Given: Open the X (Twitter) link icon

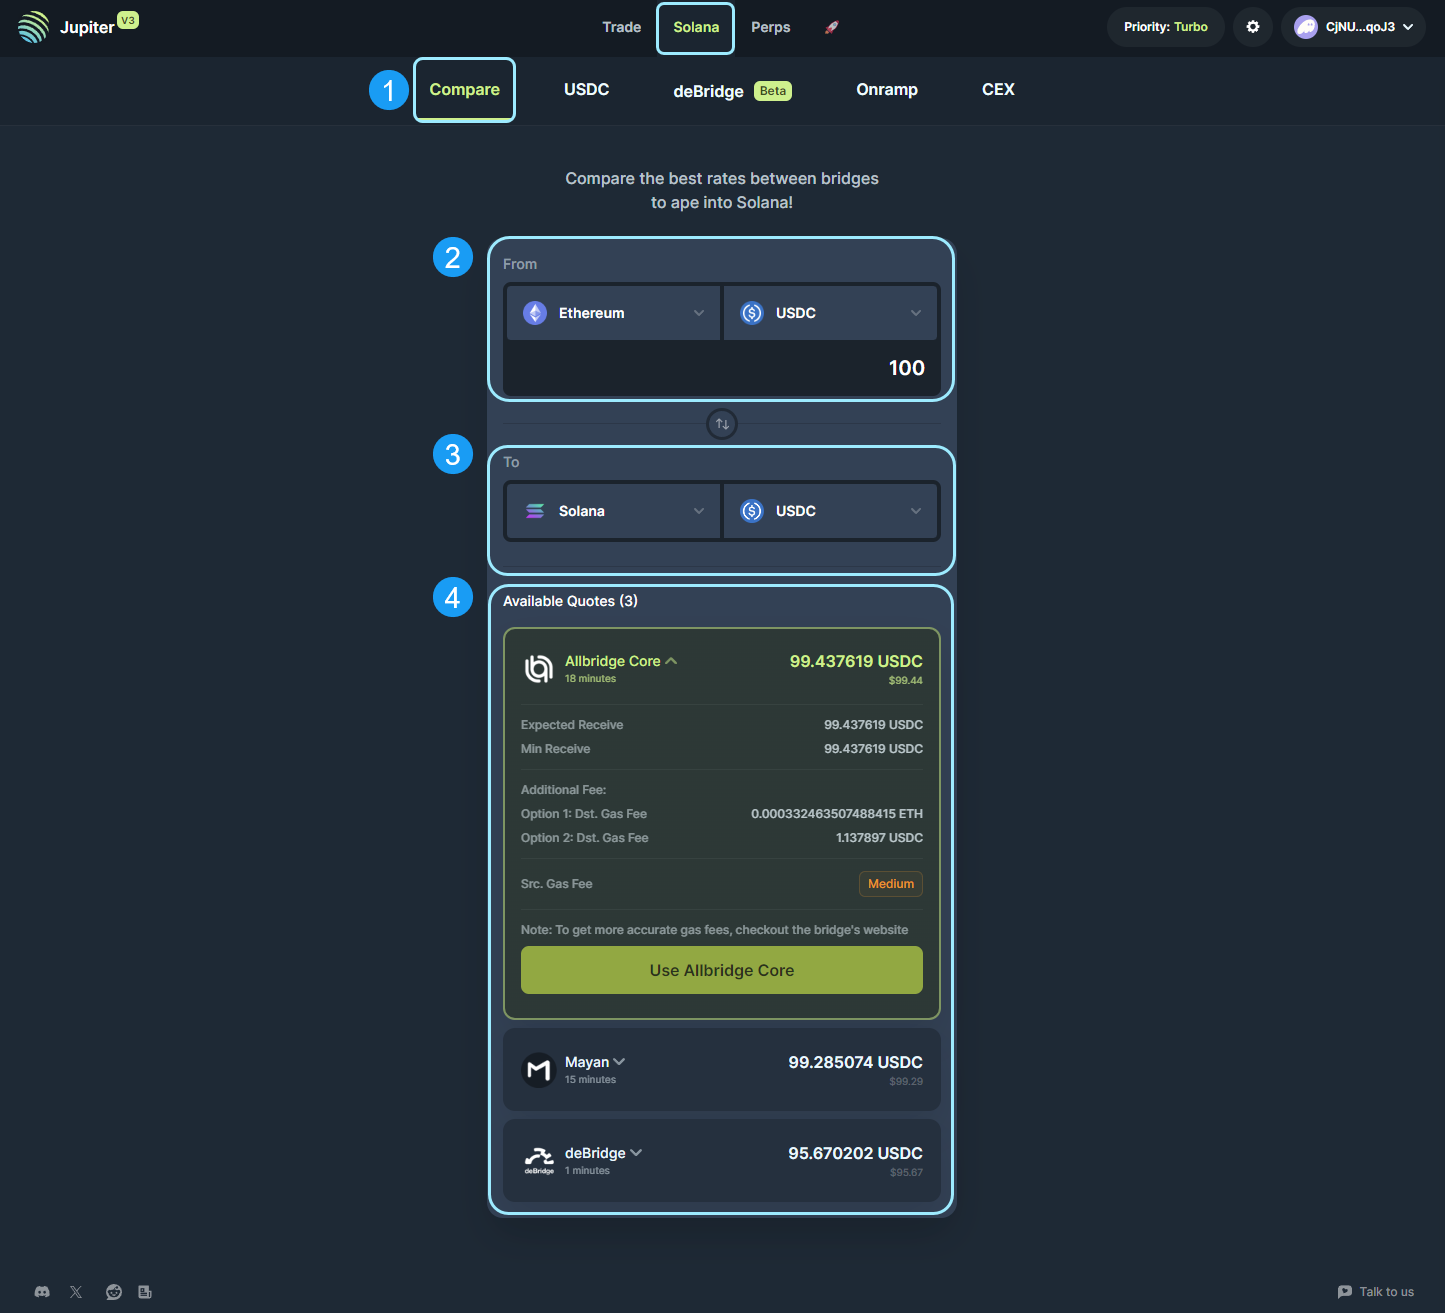Looking at the screenshot, I should click(x=76, y=1292).
